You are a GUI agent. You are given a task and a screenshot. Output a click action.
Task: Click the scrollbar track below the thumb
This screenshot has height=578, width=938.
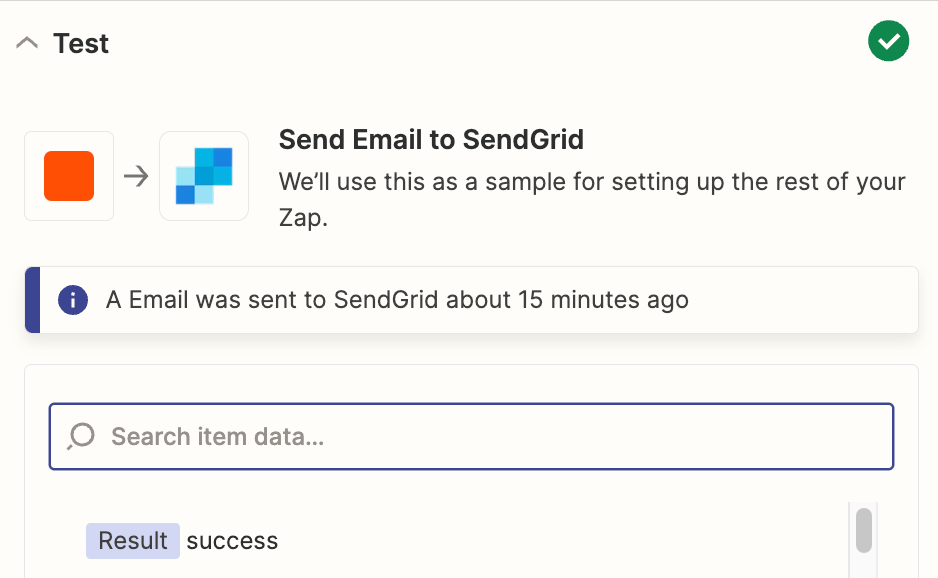point(864,566)
